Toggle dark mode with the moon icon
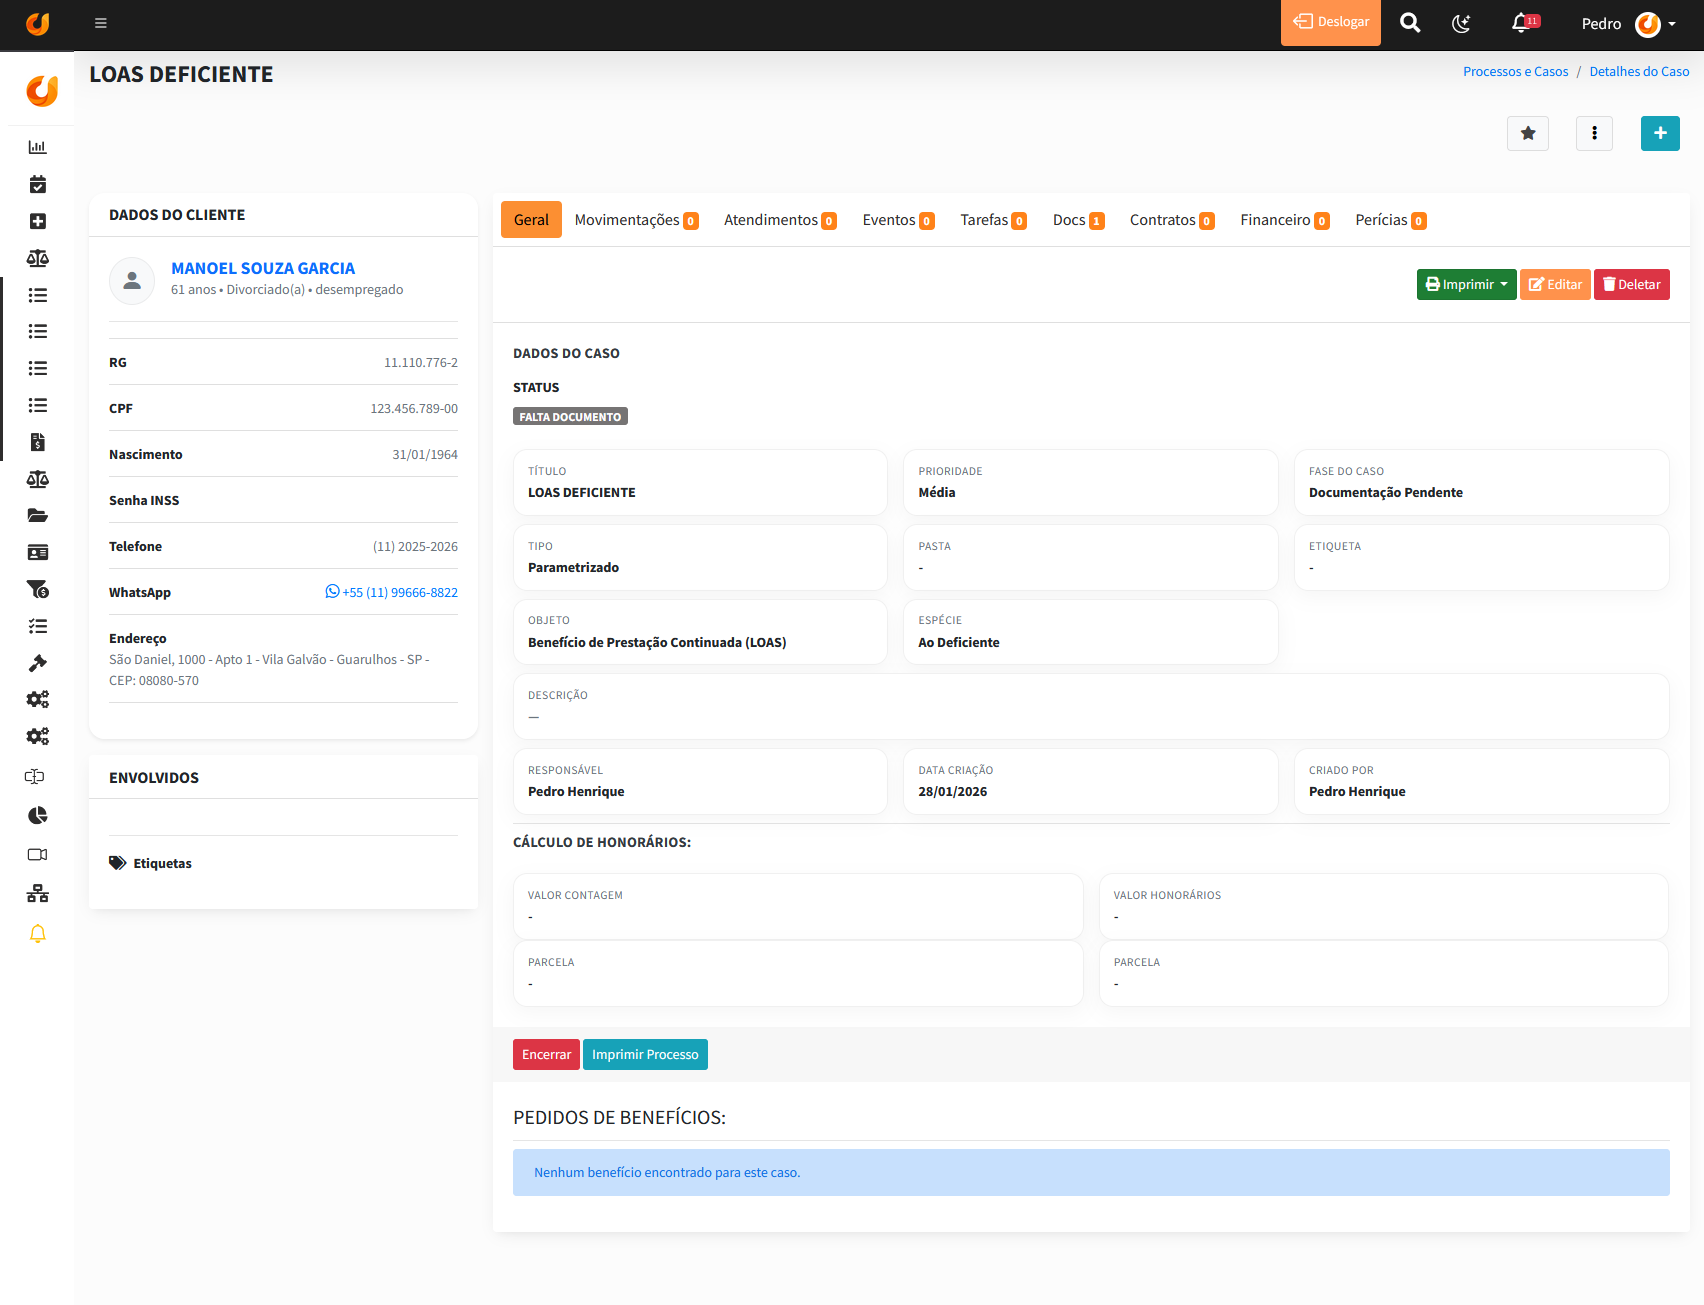This screenshot has height=1305, width=1704. click(1461, 23)
